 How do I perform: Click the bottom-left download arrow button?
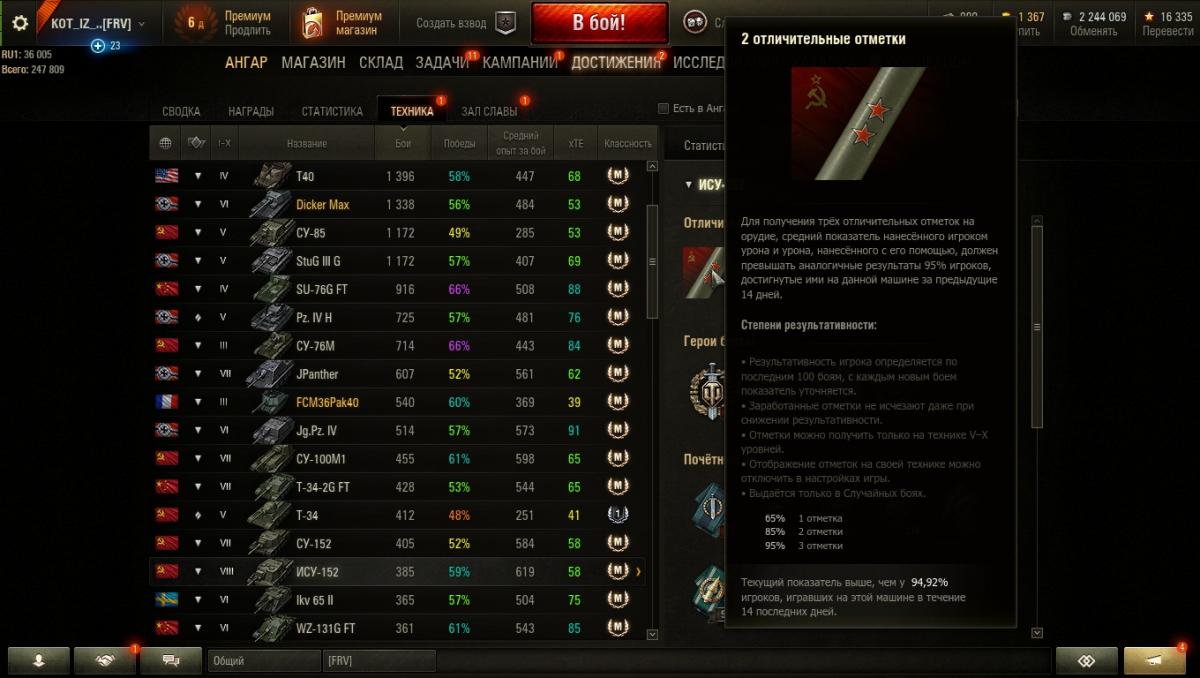(39, 660)
